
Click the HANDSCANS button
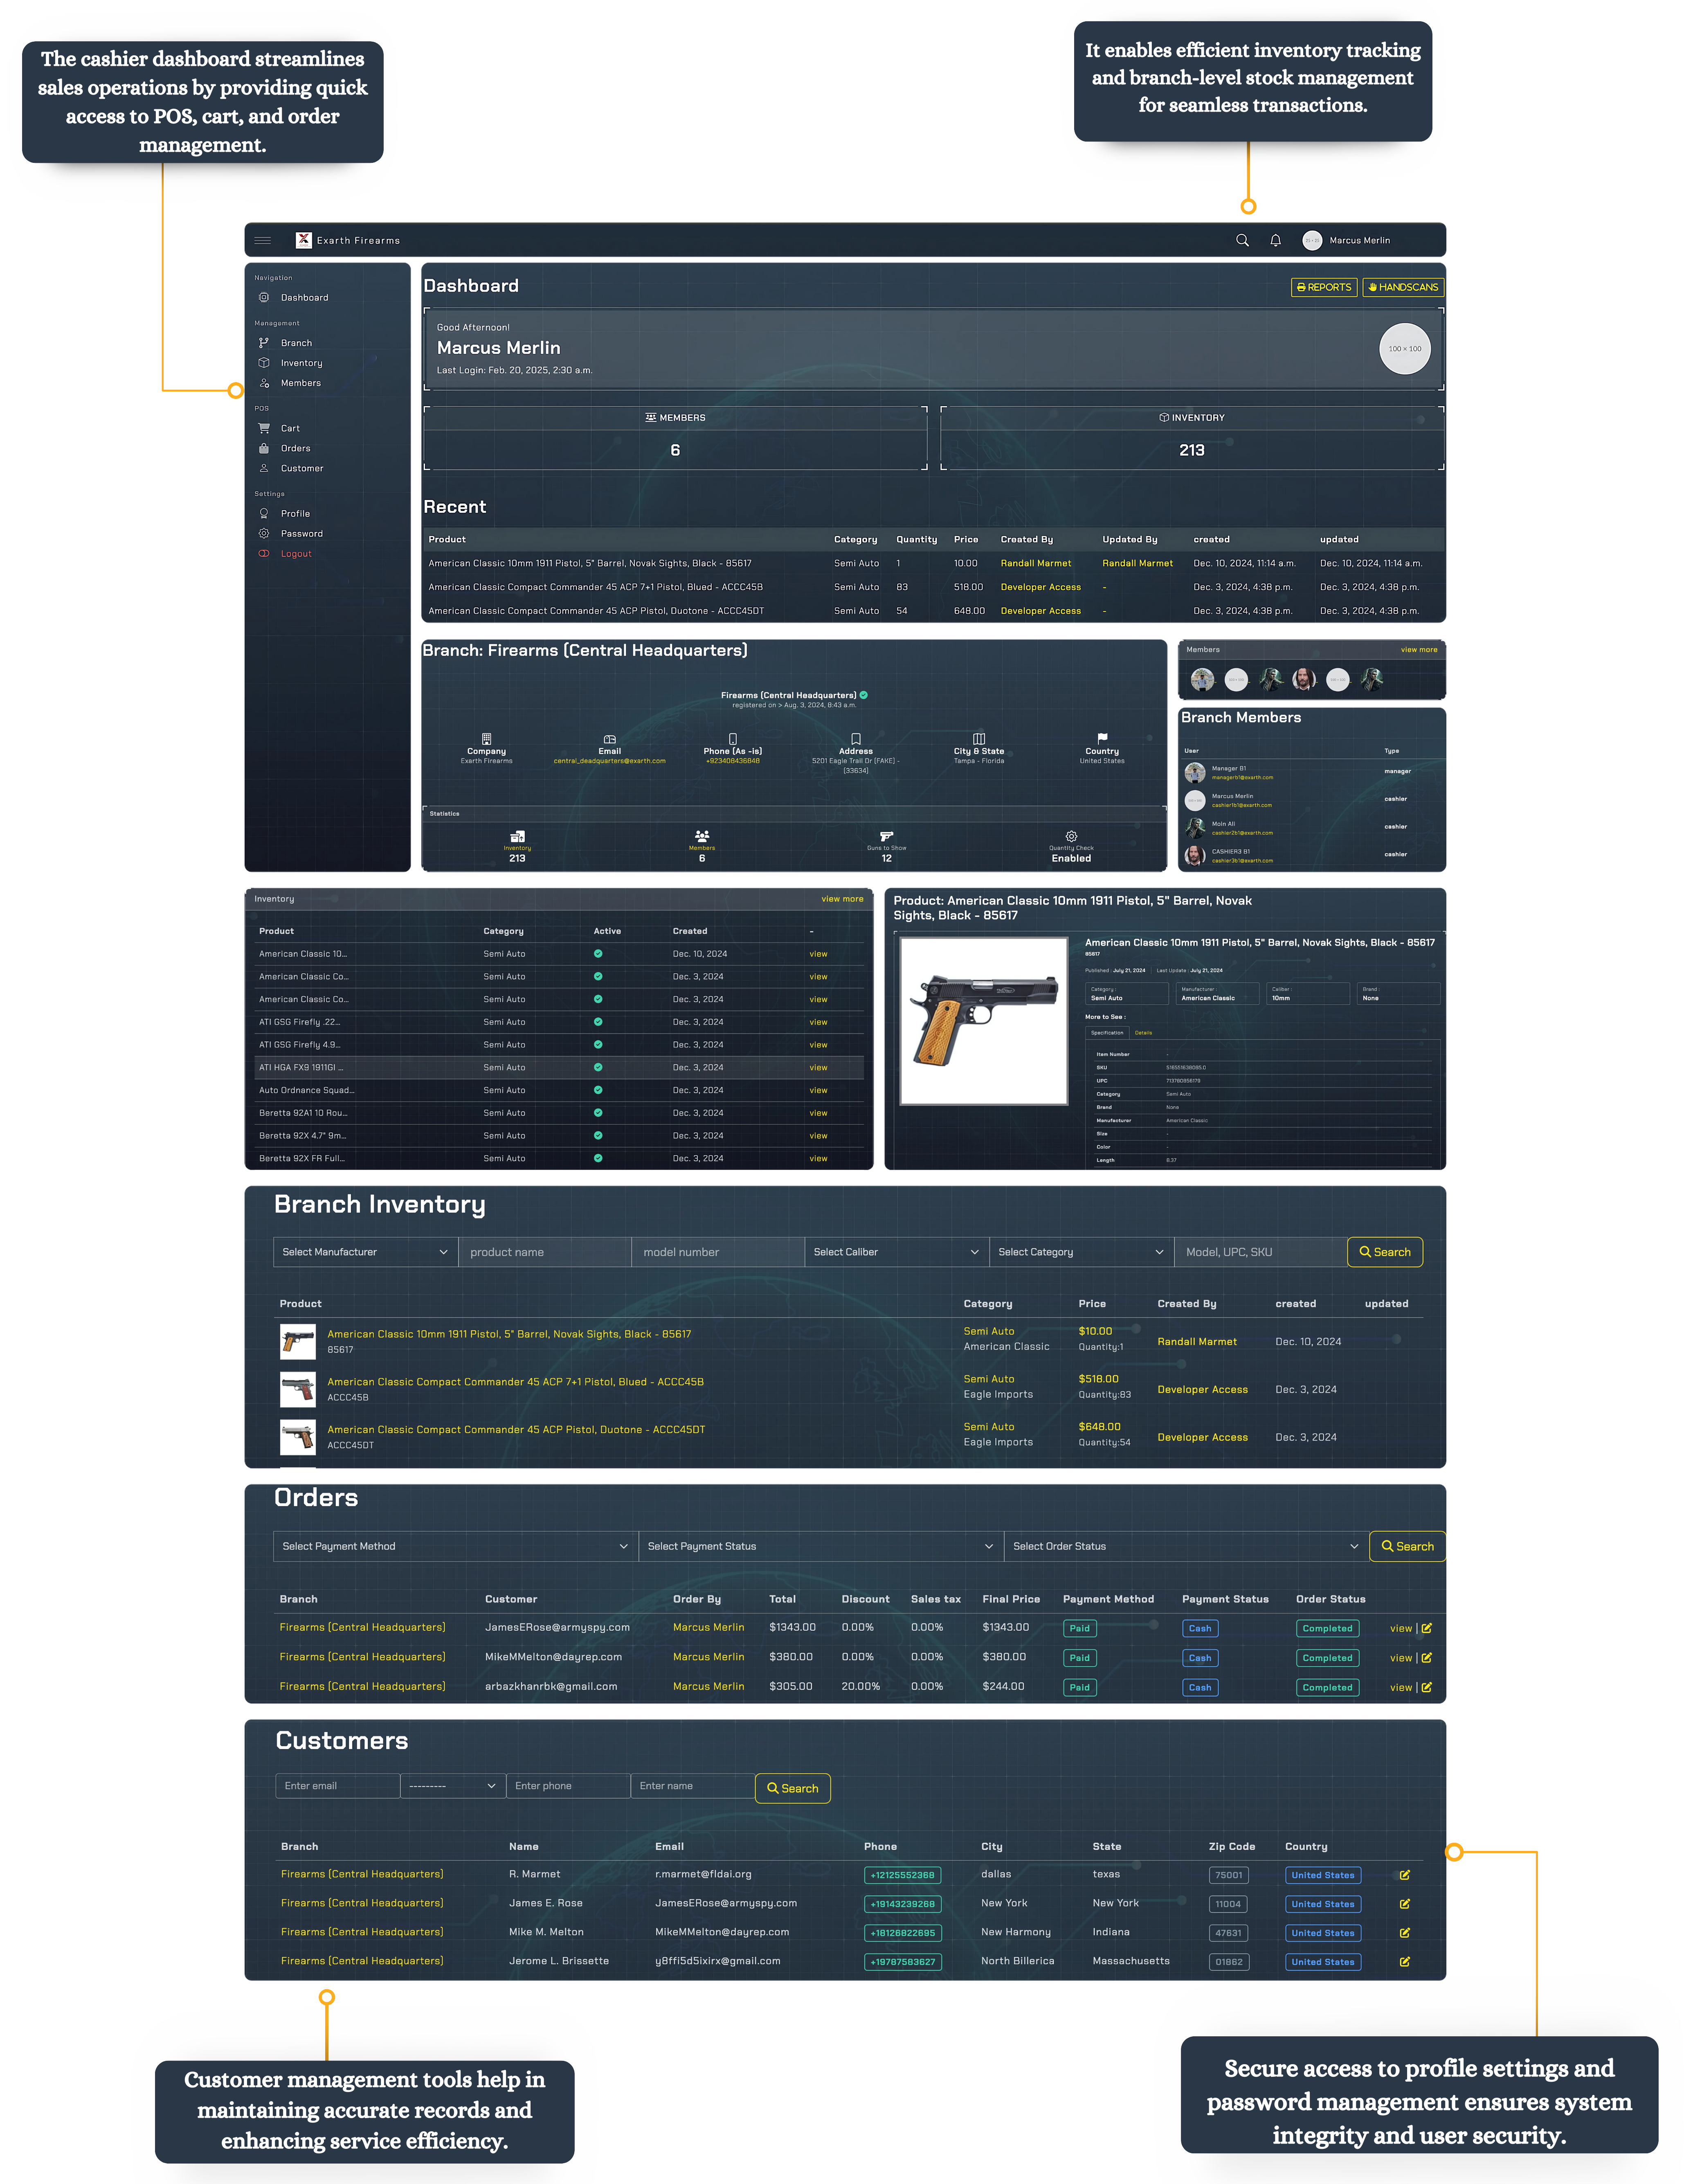1403,287
